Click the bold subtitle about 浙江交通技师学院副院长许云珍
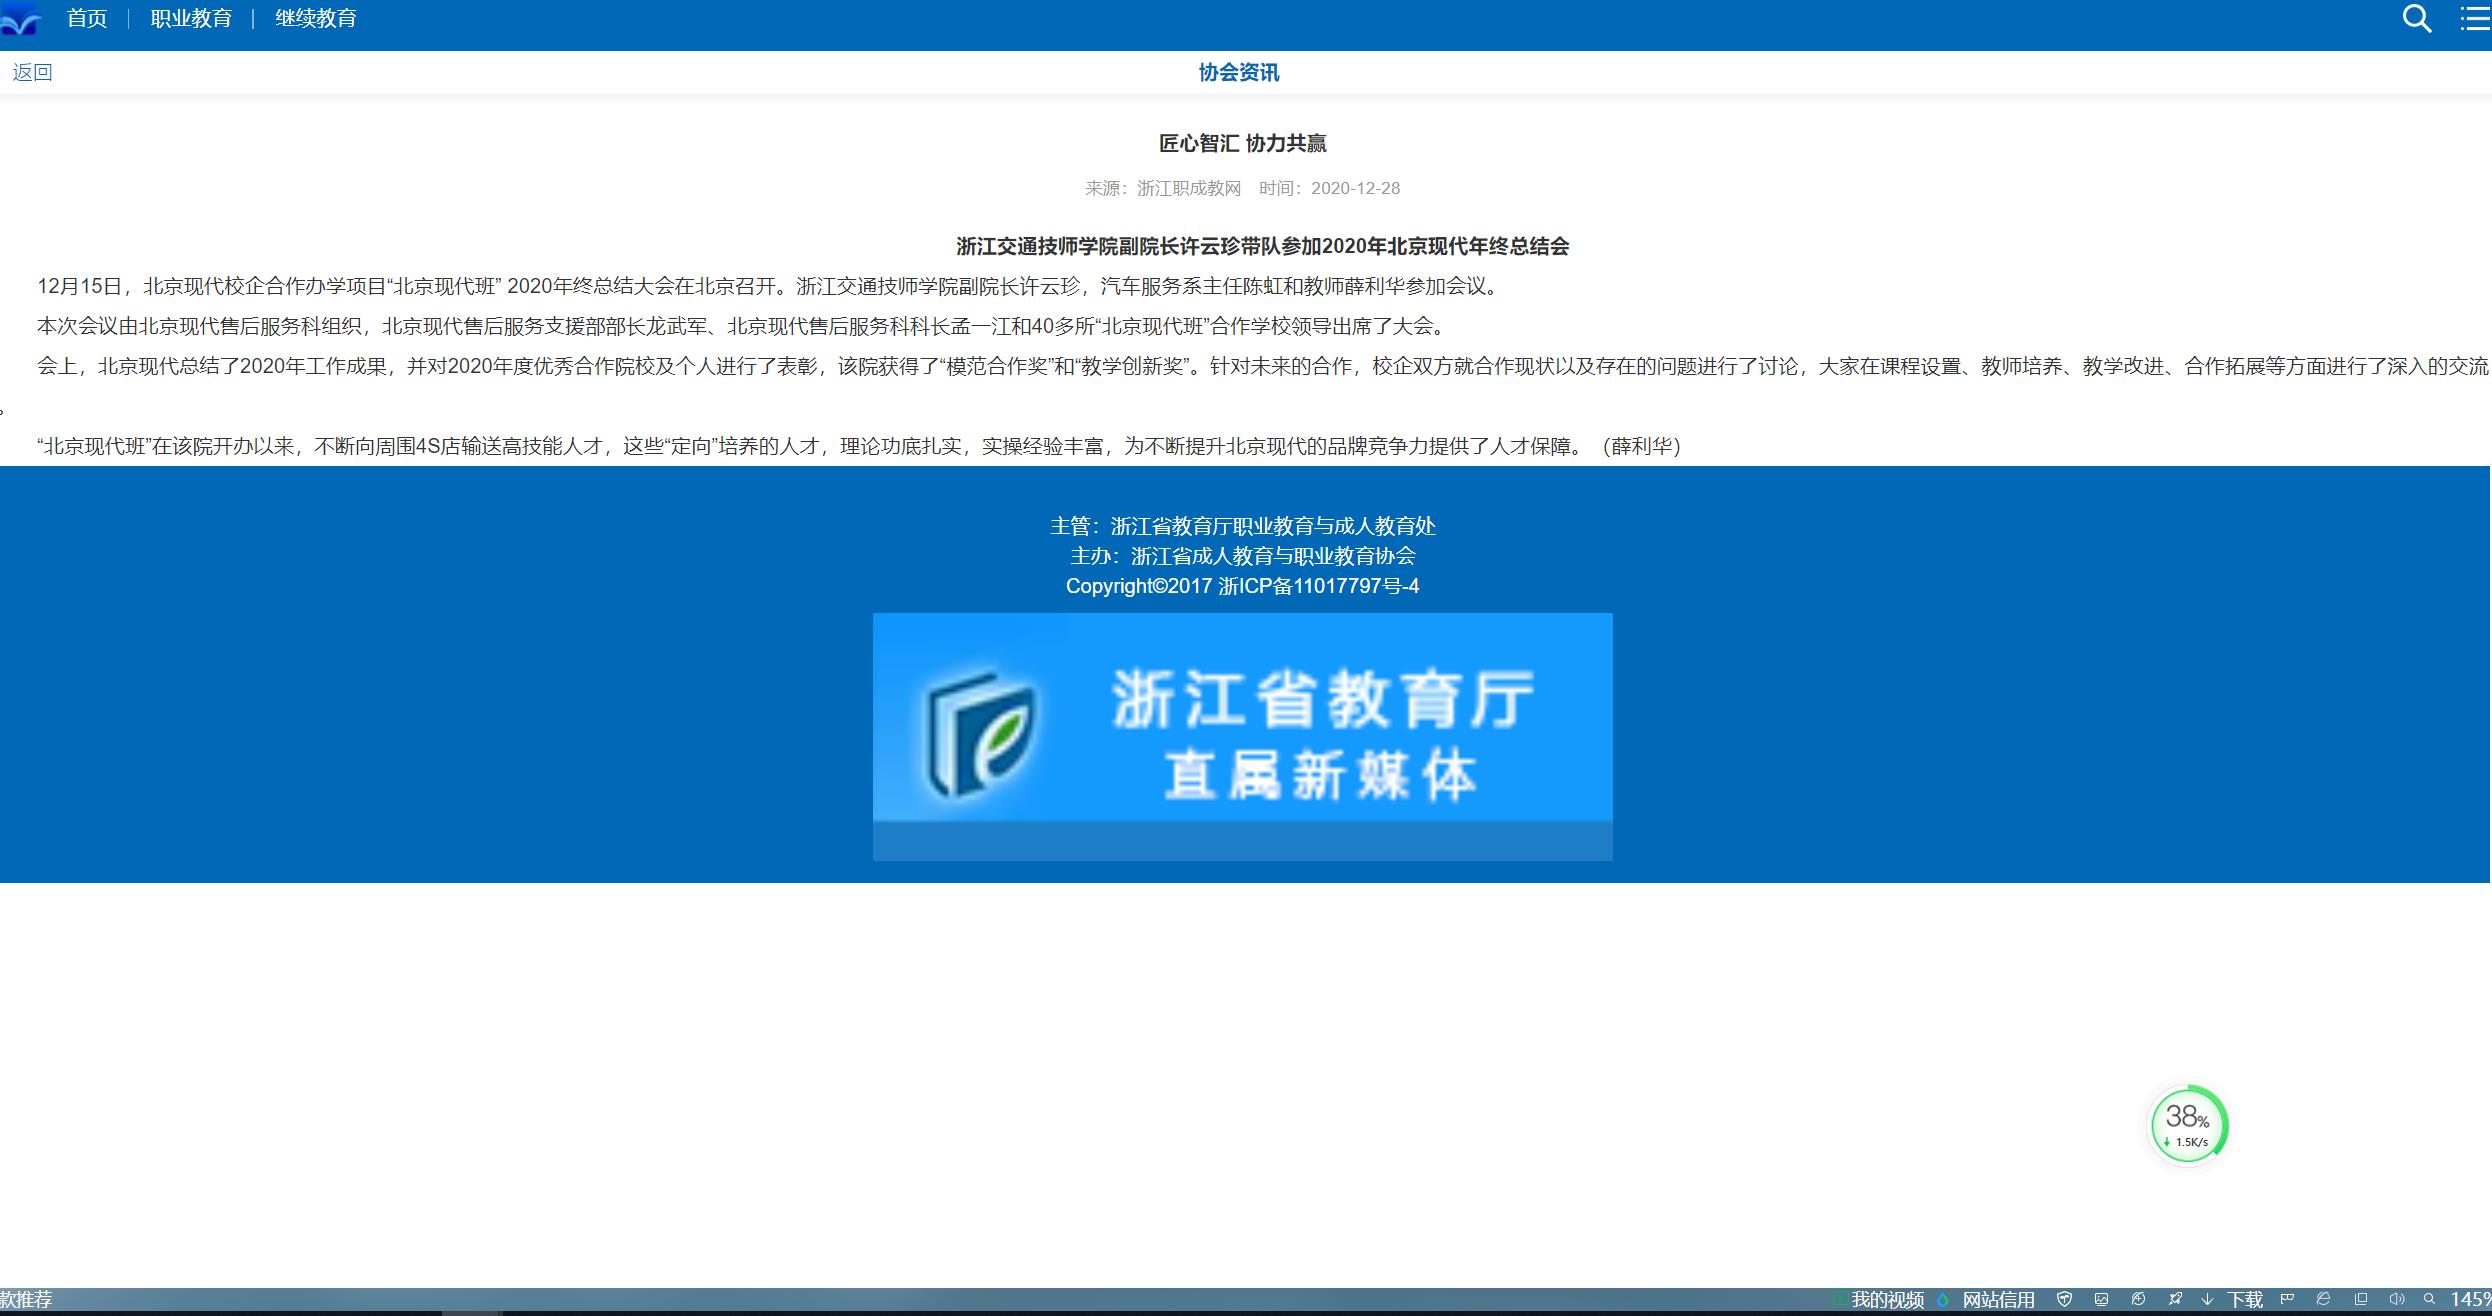 pos(1263,246)
